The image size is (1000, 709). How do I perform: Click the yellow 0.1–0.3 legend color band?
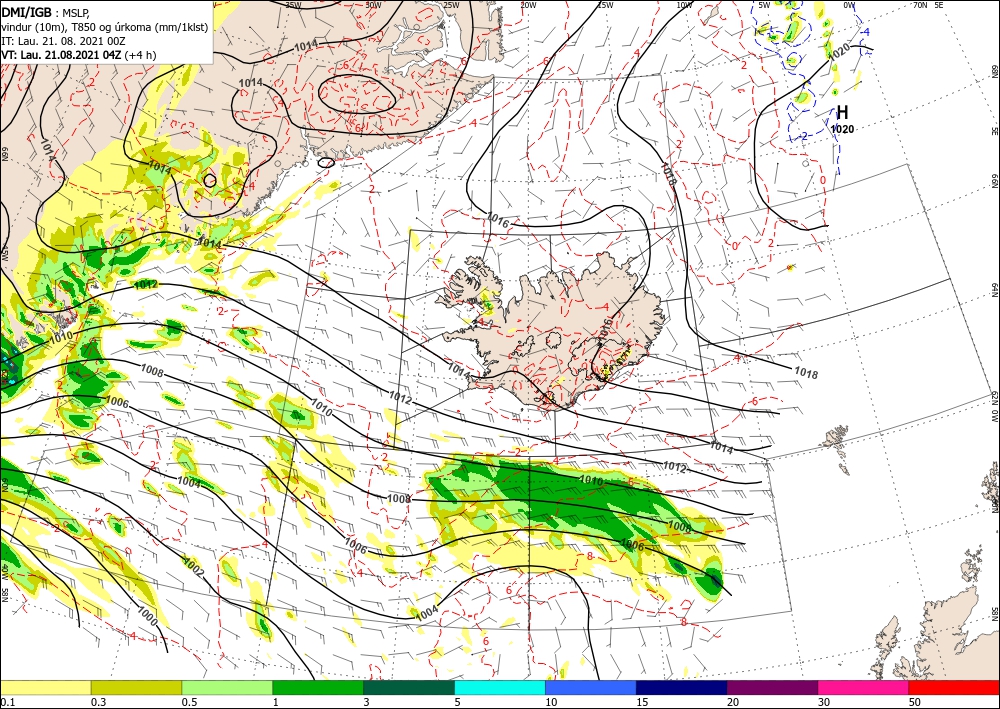[45, 687]
